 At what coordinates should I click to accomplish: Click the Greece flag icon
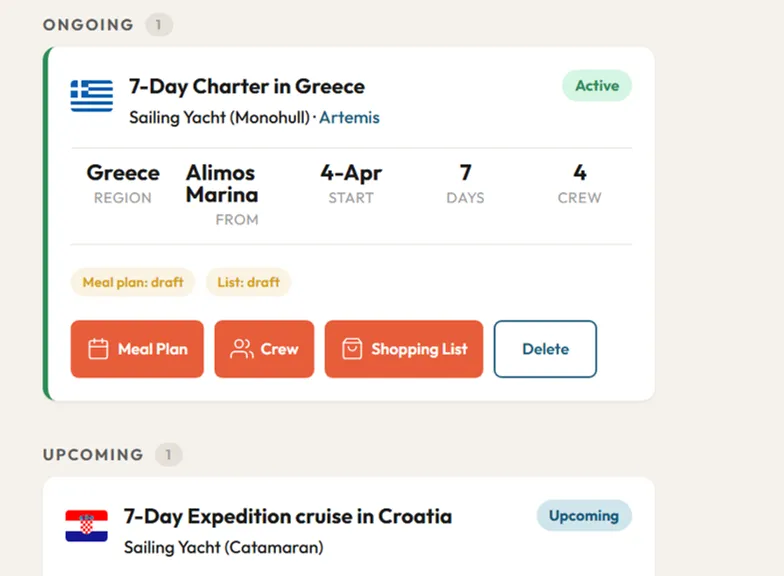[x=91, y=96]
